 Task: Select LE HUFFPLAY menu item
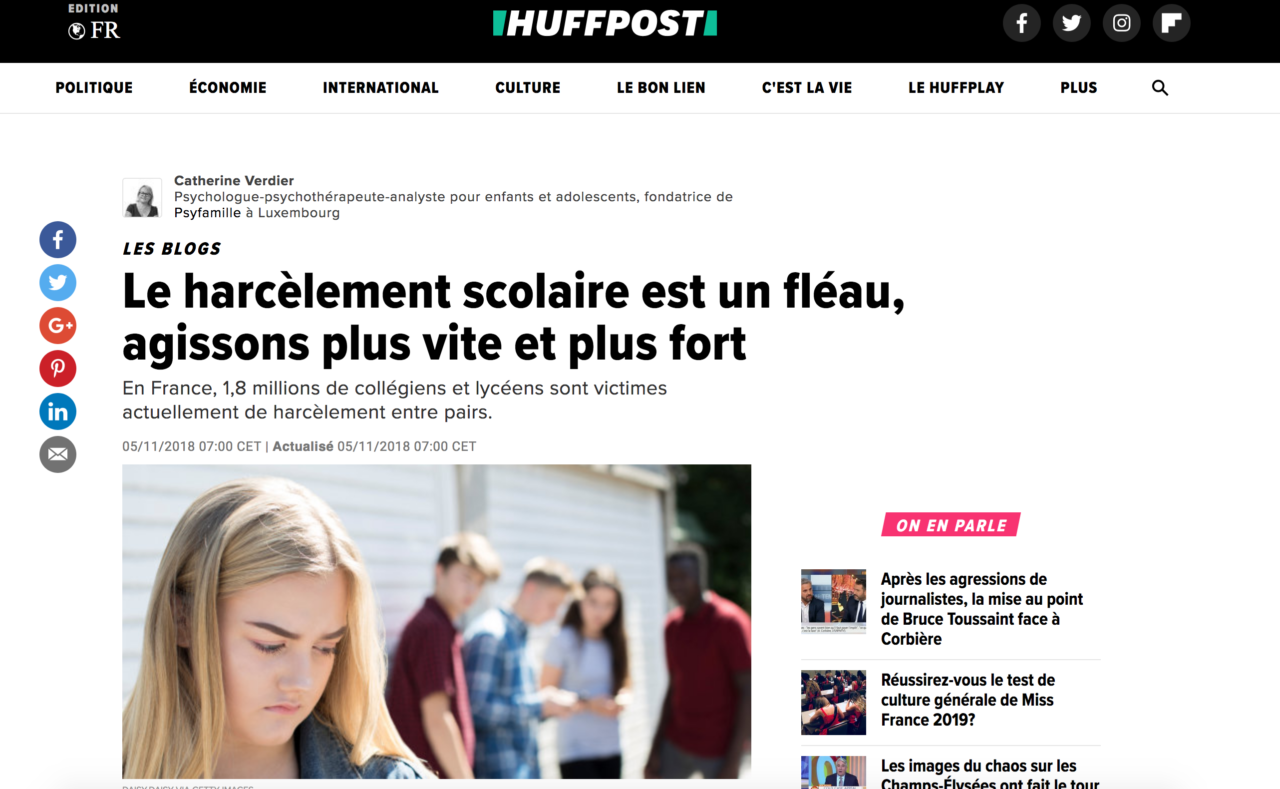pos(956,88)
